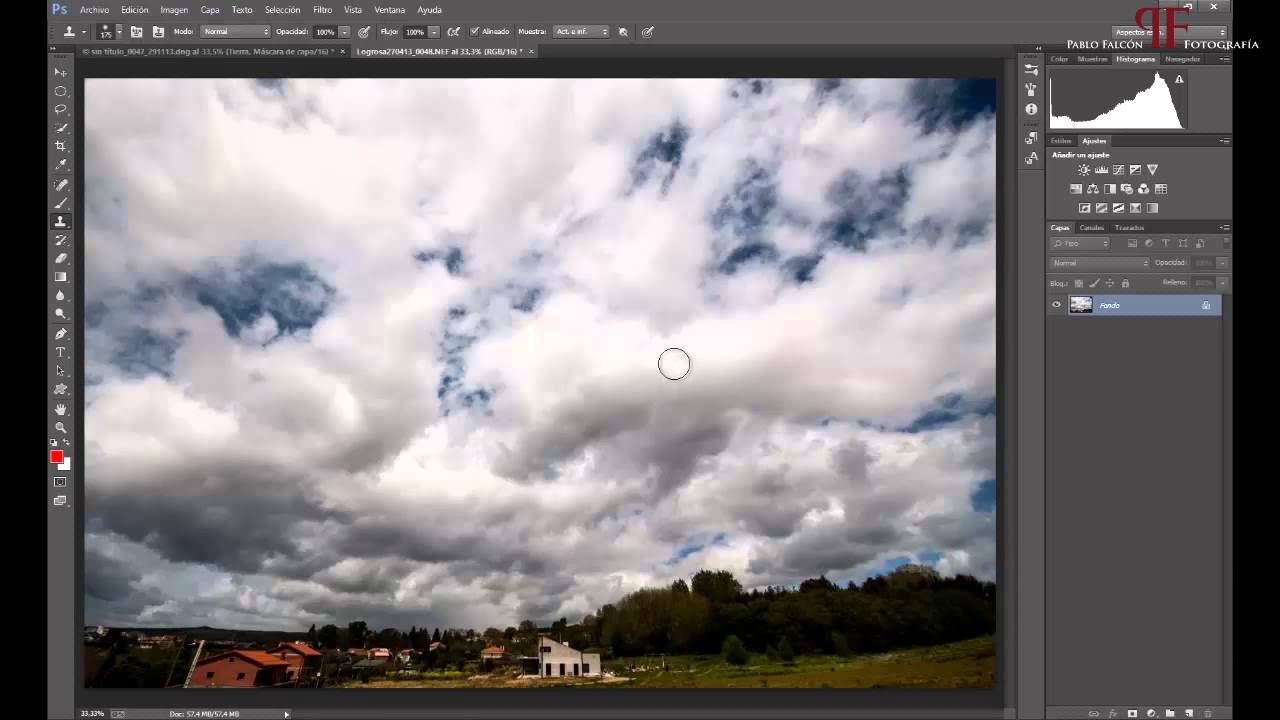Image resolution: width=1280 pixels, height=720 pixels.
Task: Select the Eyedropper tool
Action: [x=61, y=165]
